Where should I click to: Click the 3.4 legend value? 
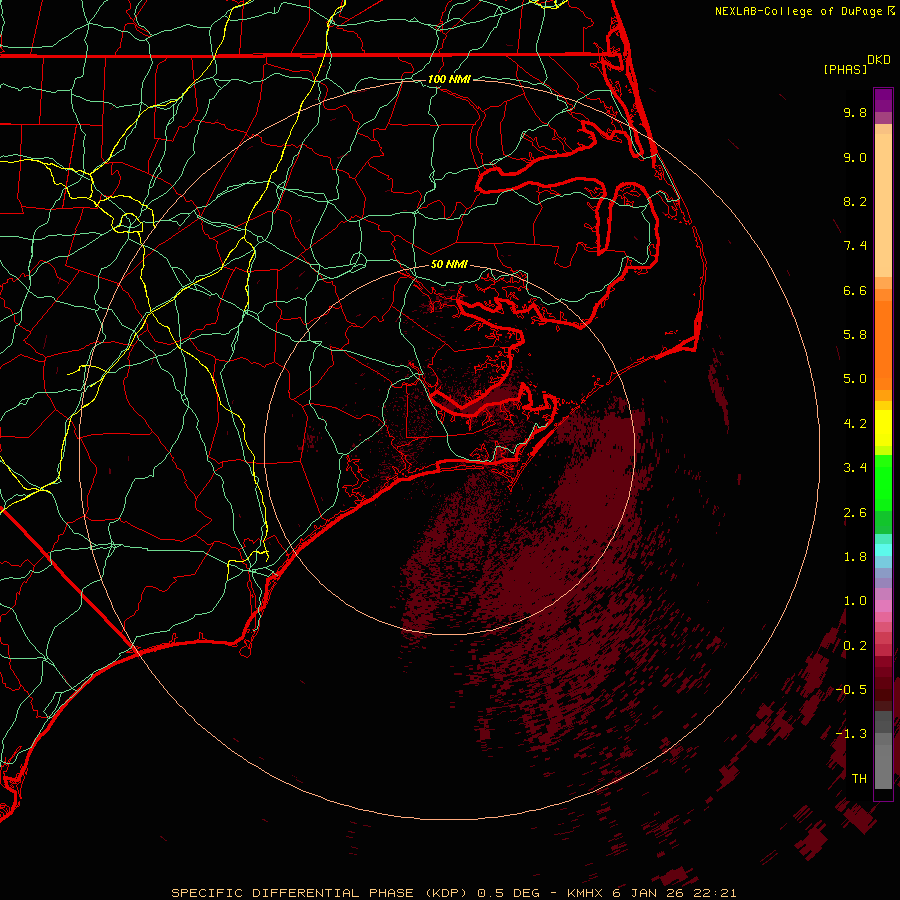click(x=855, y=468)
